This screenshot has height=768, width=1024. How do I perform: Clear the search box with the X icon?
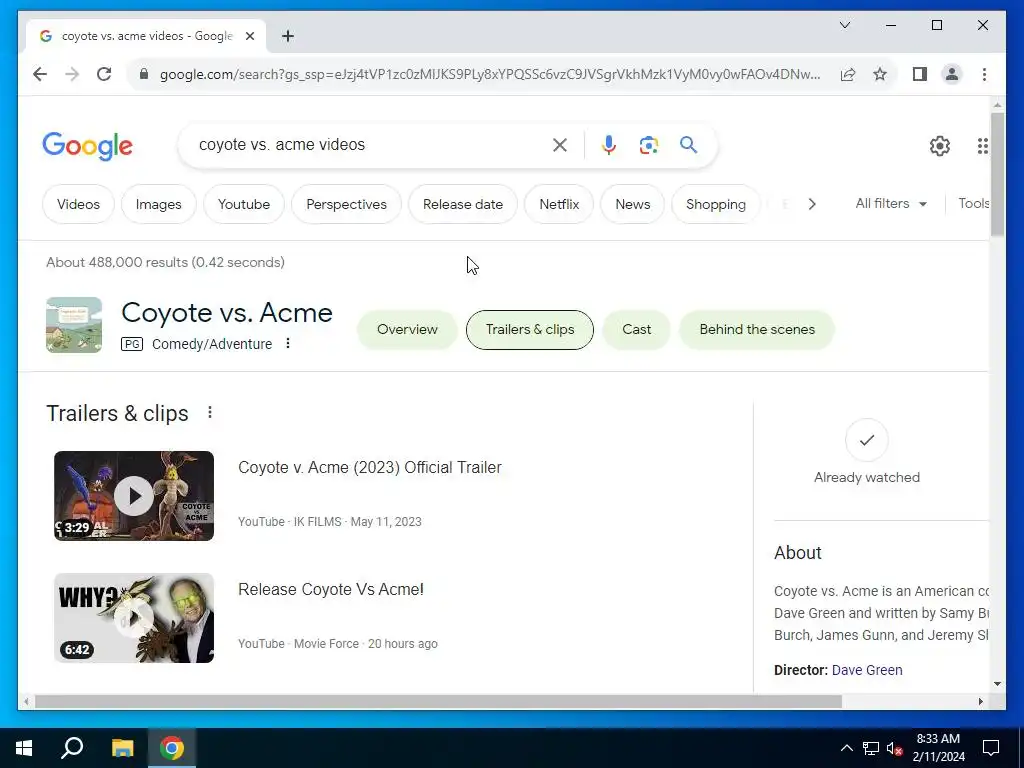(560, 145)
